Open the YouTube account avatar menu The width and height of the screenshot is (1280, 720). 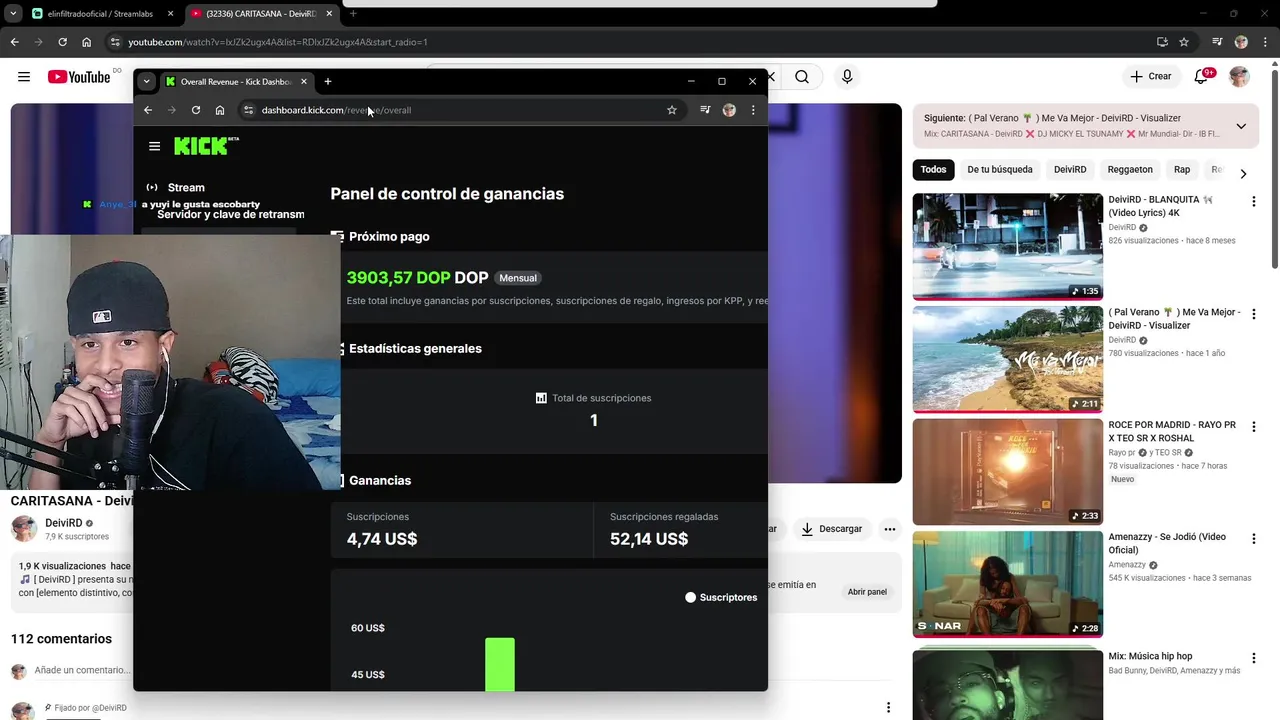[x=1240, y=77]
